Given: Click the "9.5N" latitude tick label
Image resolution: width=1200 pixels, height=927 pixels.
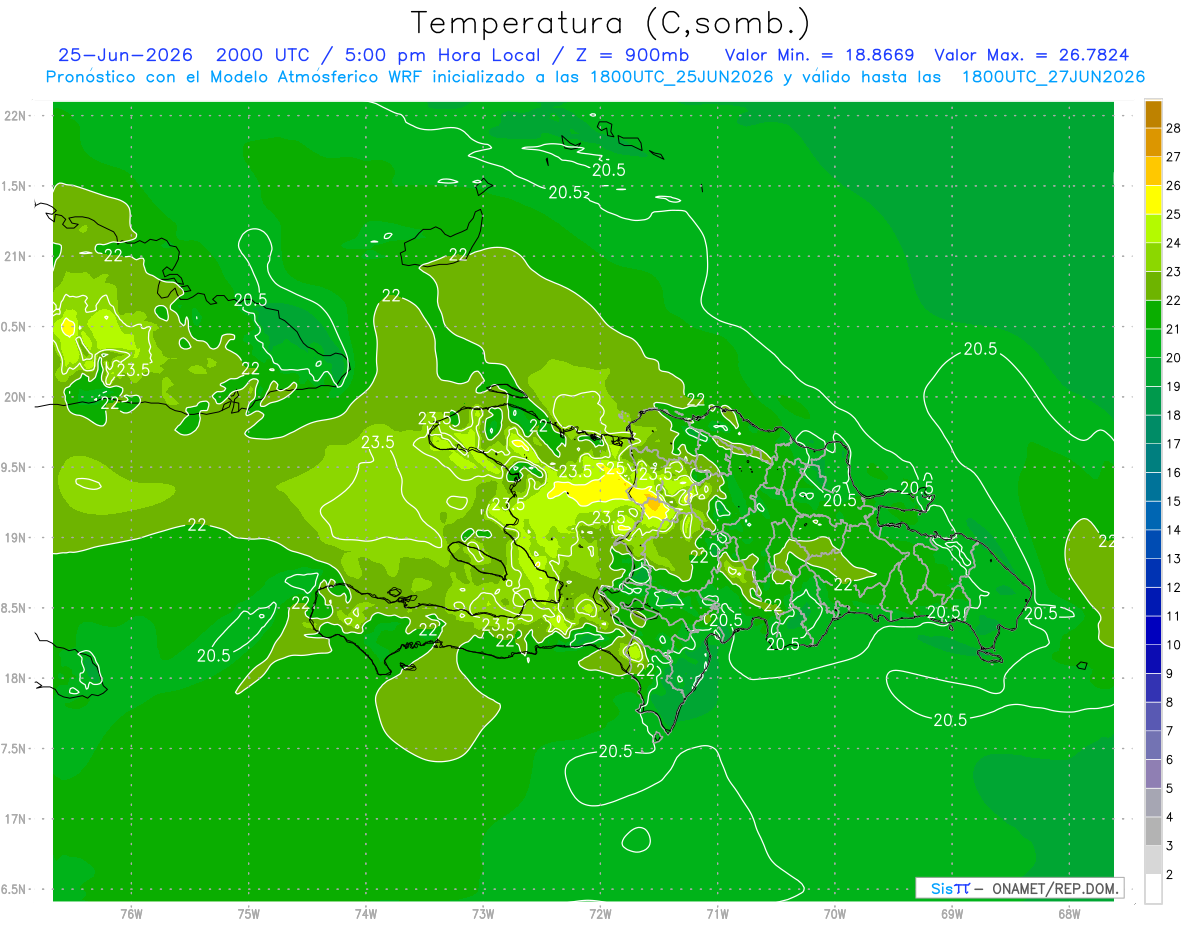Looking at the screenshot, I should [14, 467].
